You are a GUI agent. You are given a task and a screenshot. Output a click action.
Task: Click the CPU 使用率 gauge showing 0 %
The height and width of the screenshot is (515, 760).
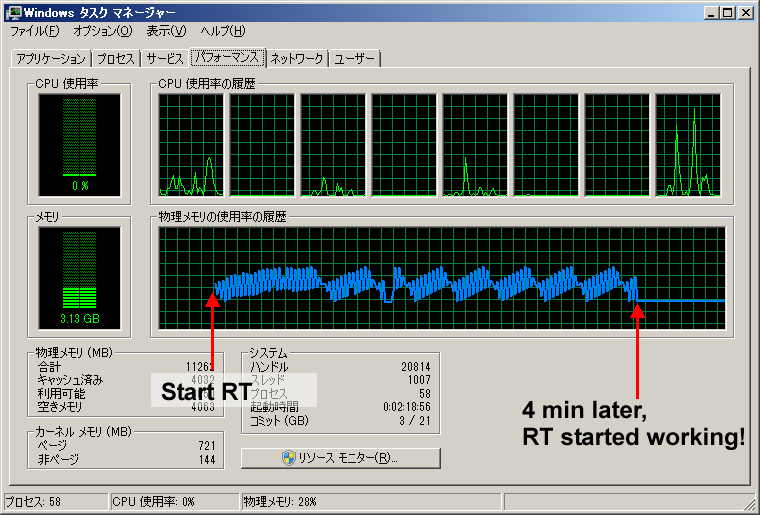tap(79, 145)
